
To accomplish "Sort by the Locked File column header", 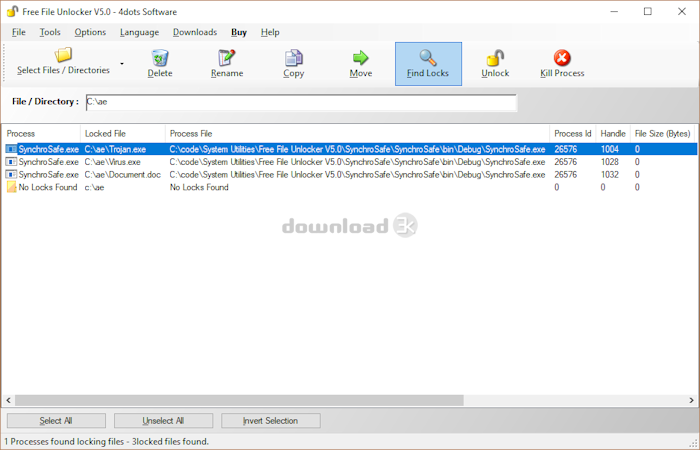I will (122, 133).
